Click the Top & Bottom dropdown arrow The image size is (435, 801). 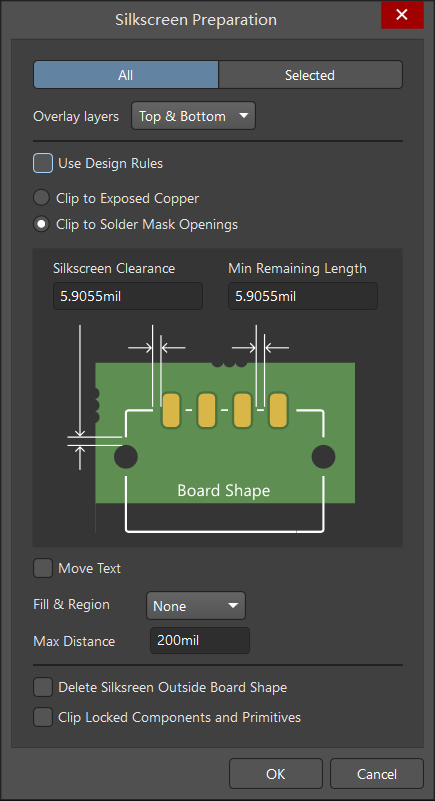(244, 116)
